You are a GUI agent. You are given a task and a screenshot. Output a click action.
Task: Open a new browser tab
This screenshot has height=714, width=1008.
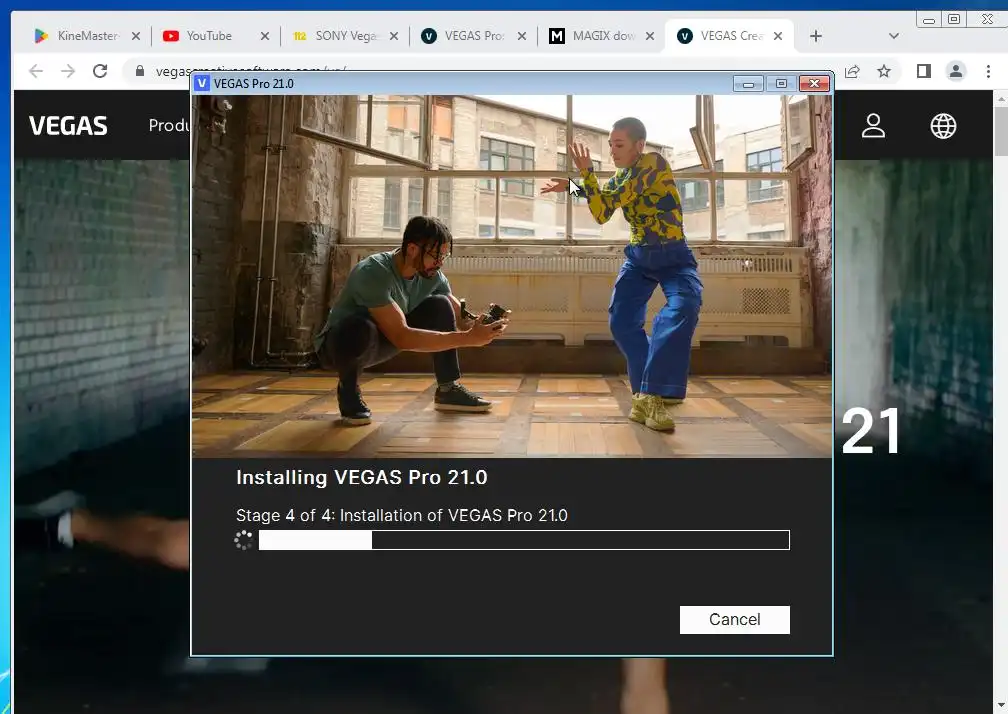[816, 36]
